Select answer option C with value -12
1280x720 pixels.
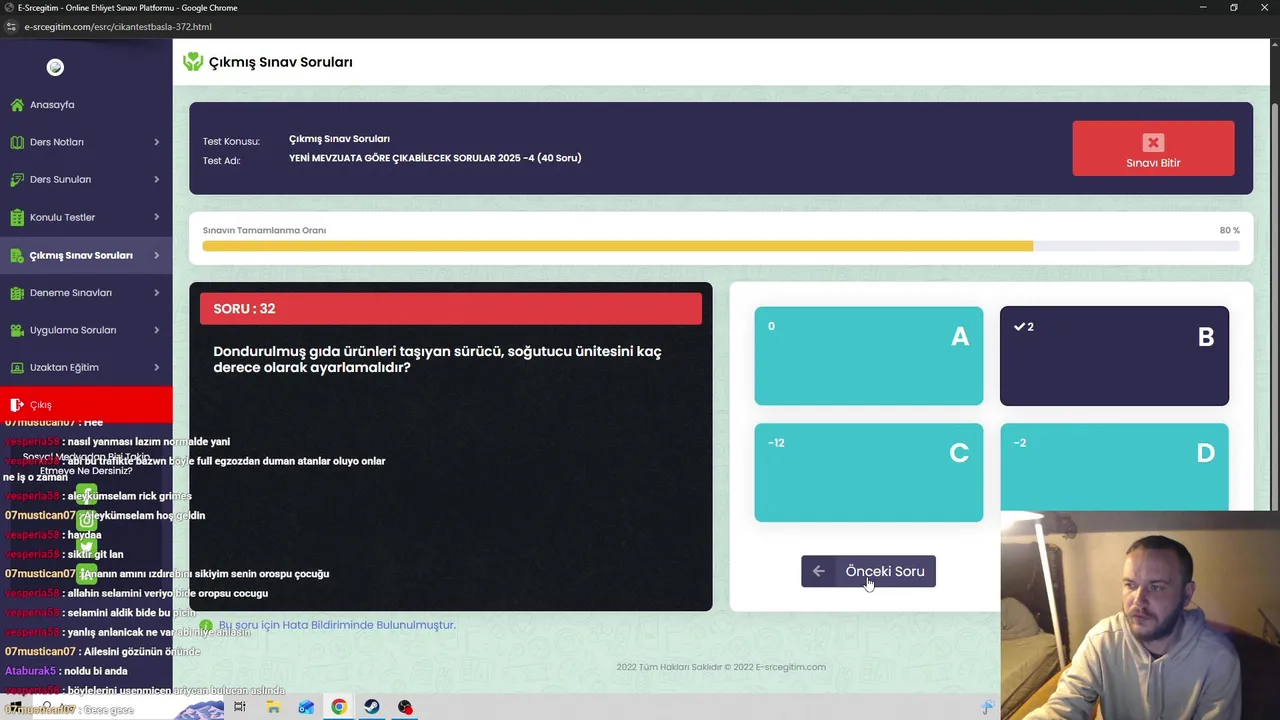(869, 472)
